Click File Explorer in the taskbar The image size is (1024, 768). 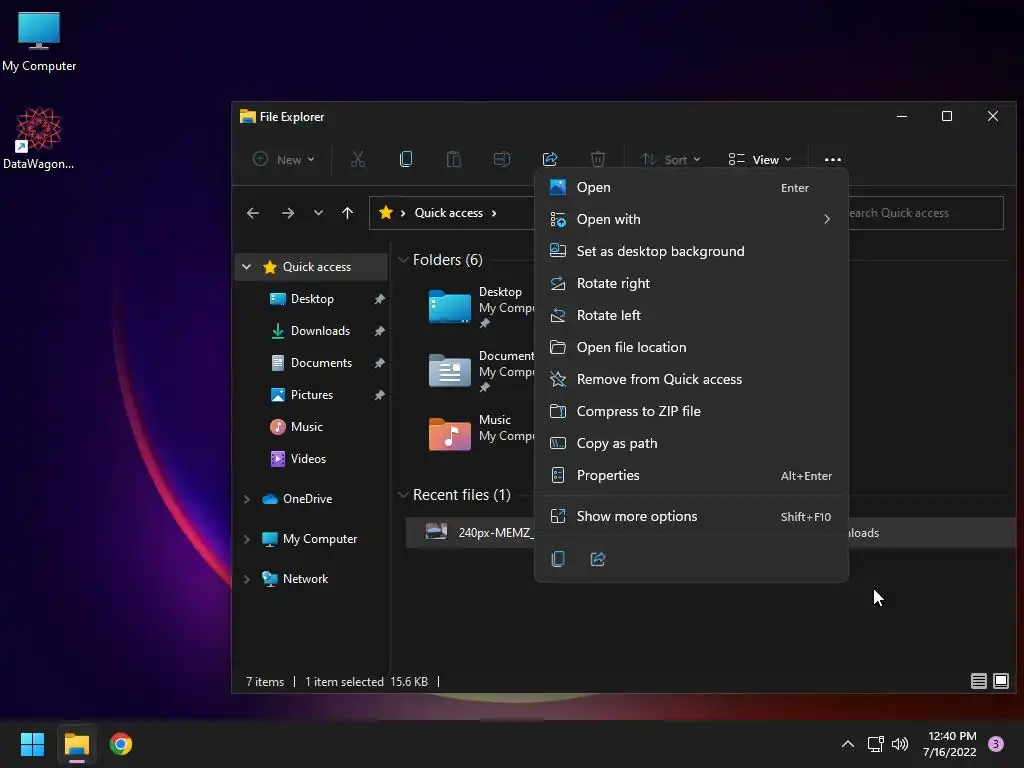click(76, 744)
